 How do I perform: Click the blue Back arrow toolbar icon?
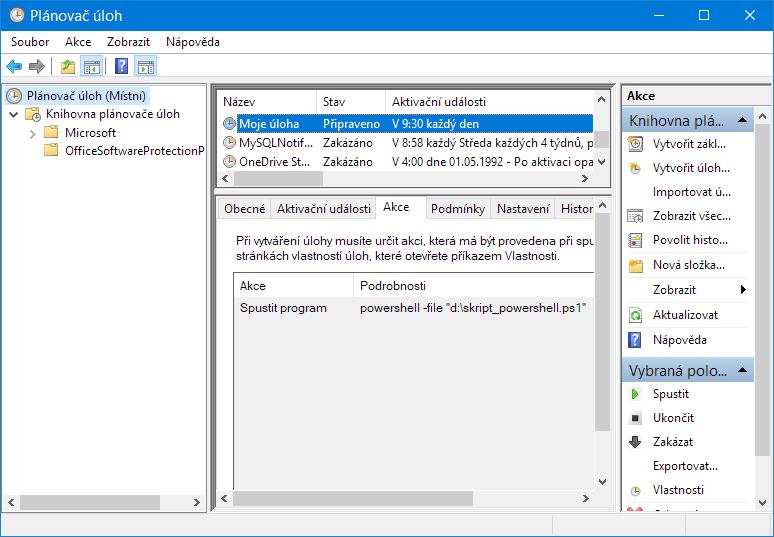click(14, 67)
